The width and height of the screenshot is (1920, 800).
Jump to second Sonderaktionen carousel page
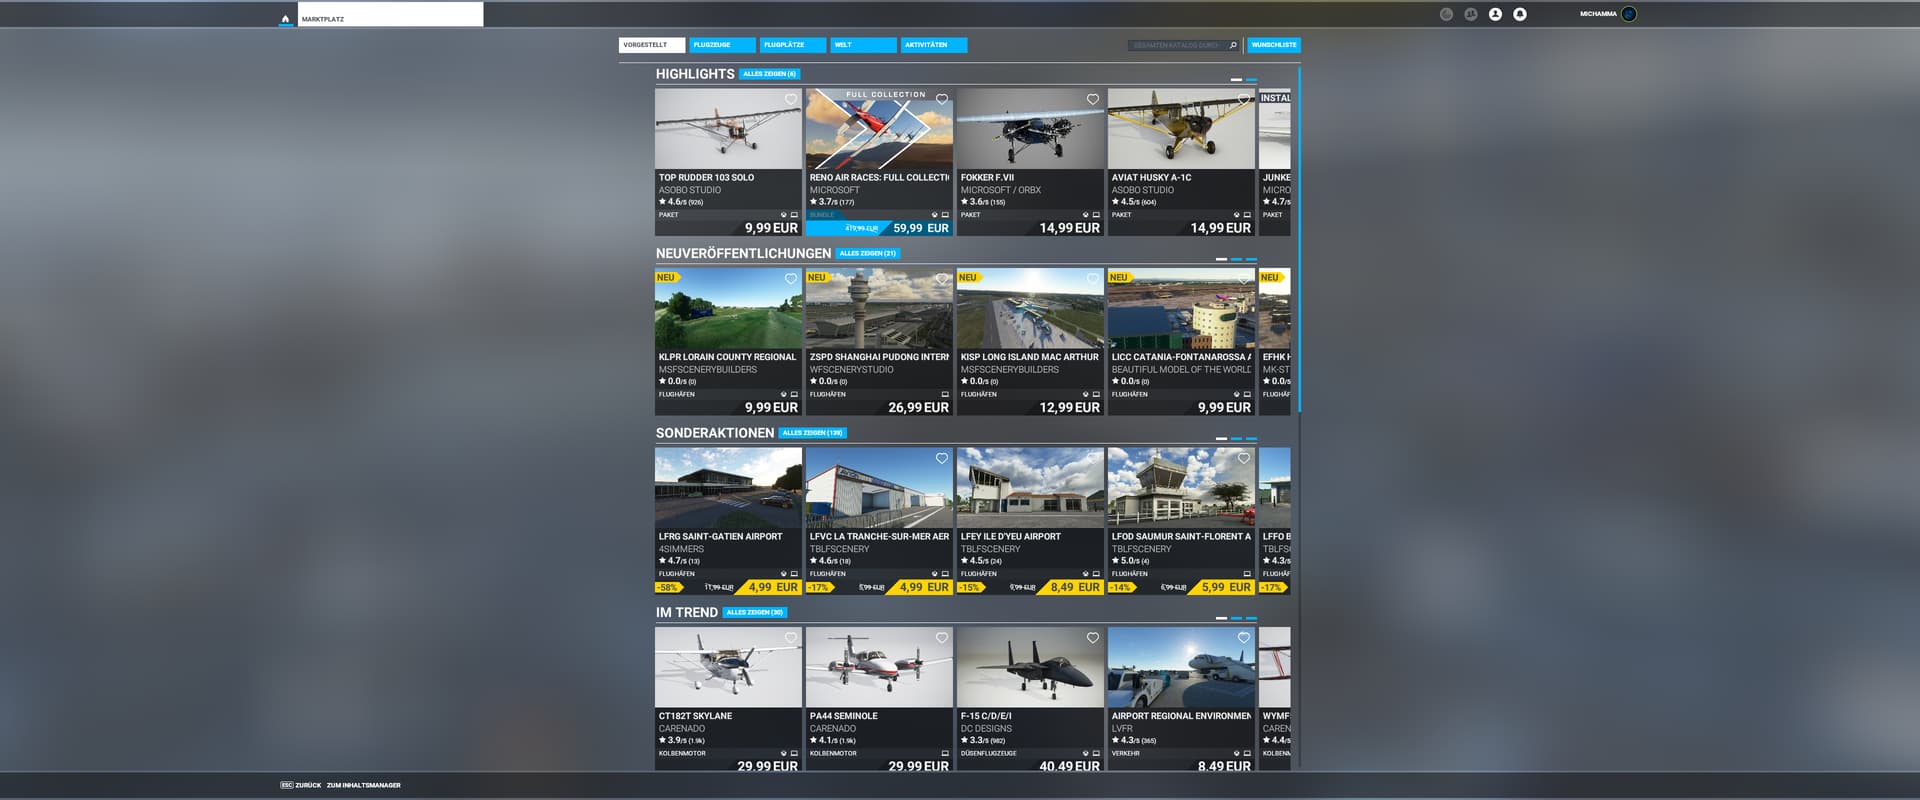coord(1236,438)
